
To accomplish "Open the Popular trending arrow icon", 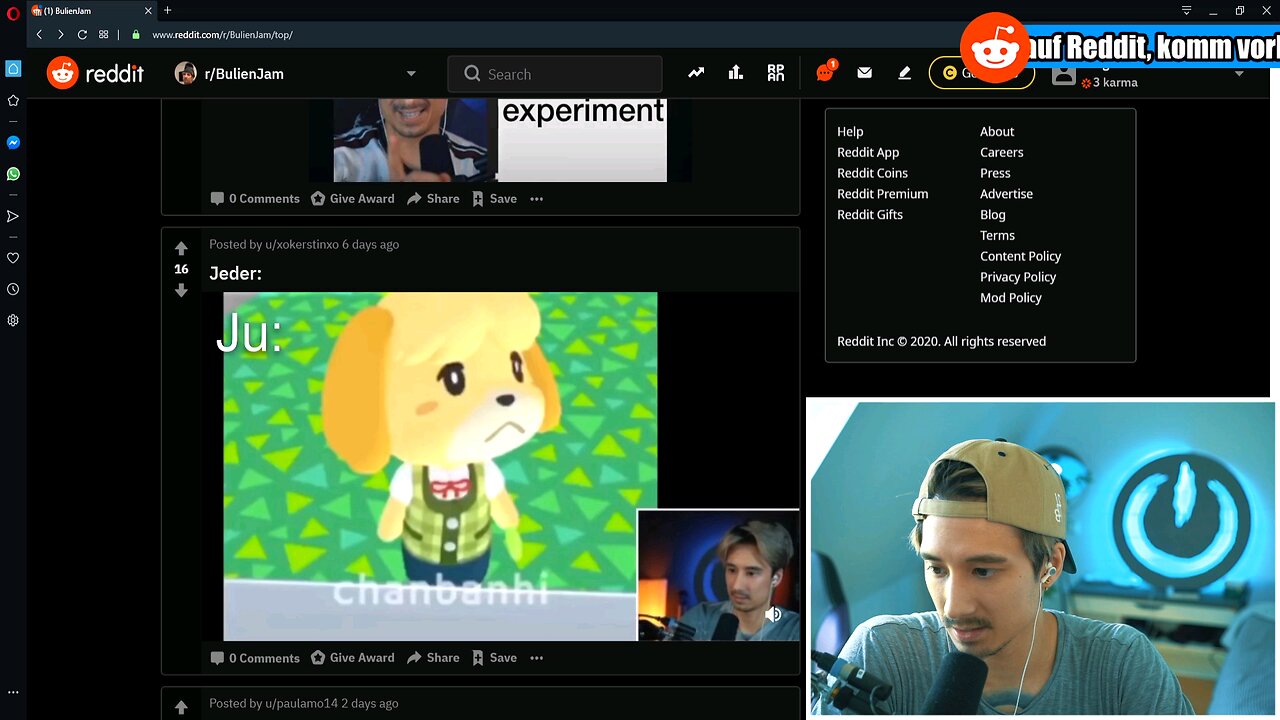I will pyautogui.click(x=696, y=73).
